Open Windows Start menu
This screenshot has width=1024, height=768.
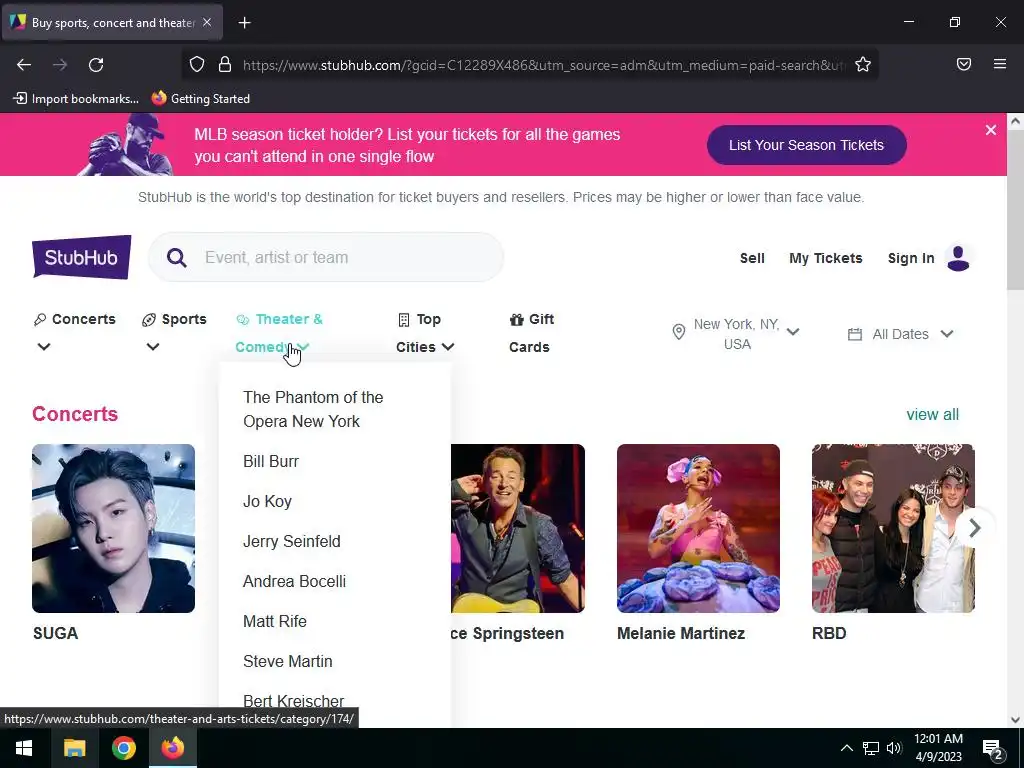tap(24, 748)
